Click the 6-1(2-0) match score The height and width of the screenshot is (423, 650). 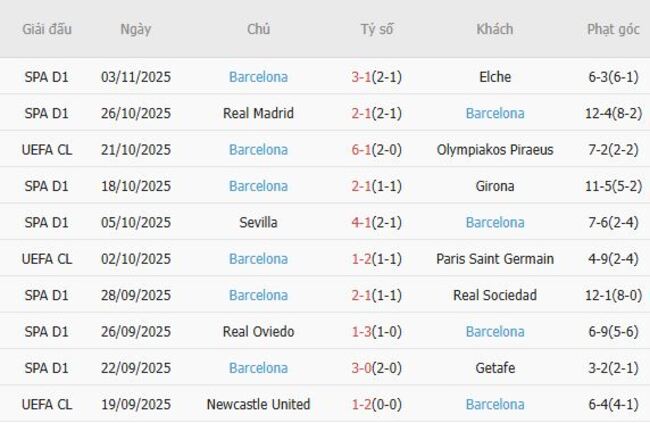tap(377, 150)
